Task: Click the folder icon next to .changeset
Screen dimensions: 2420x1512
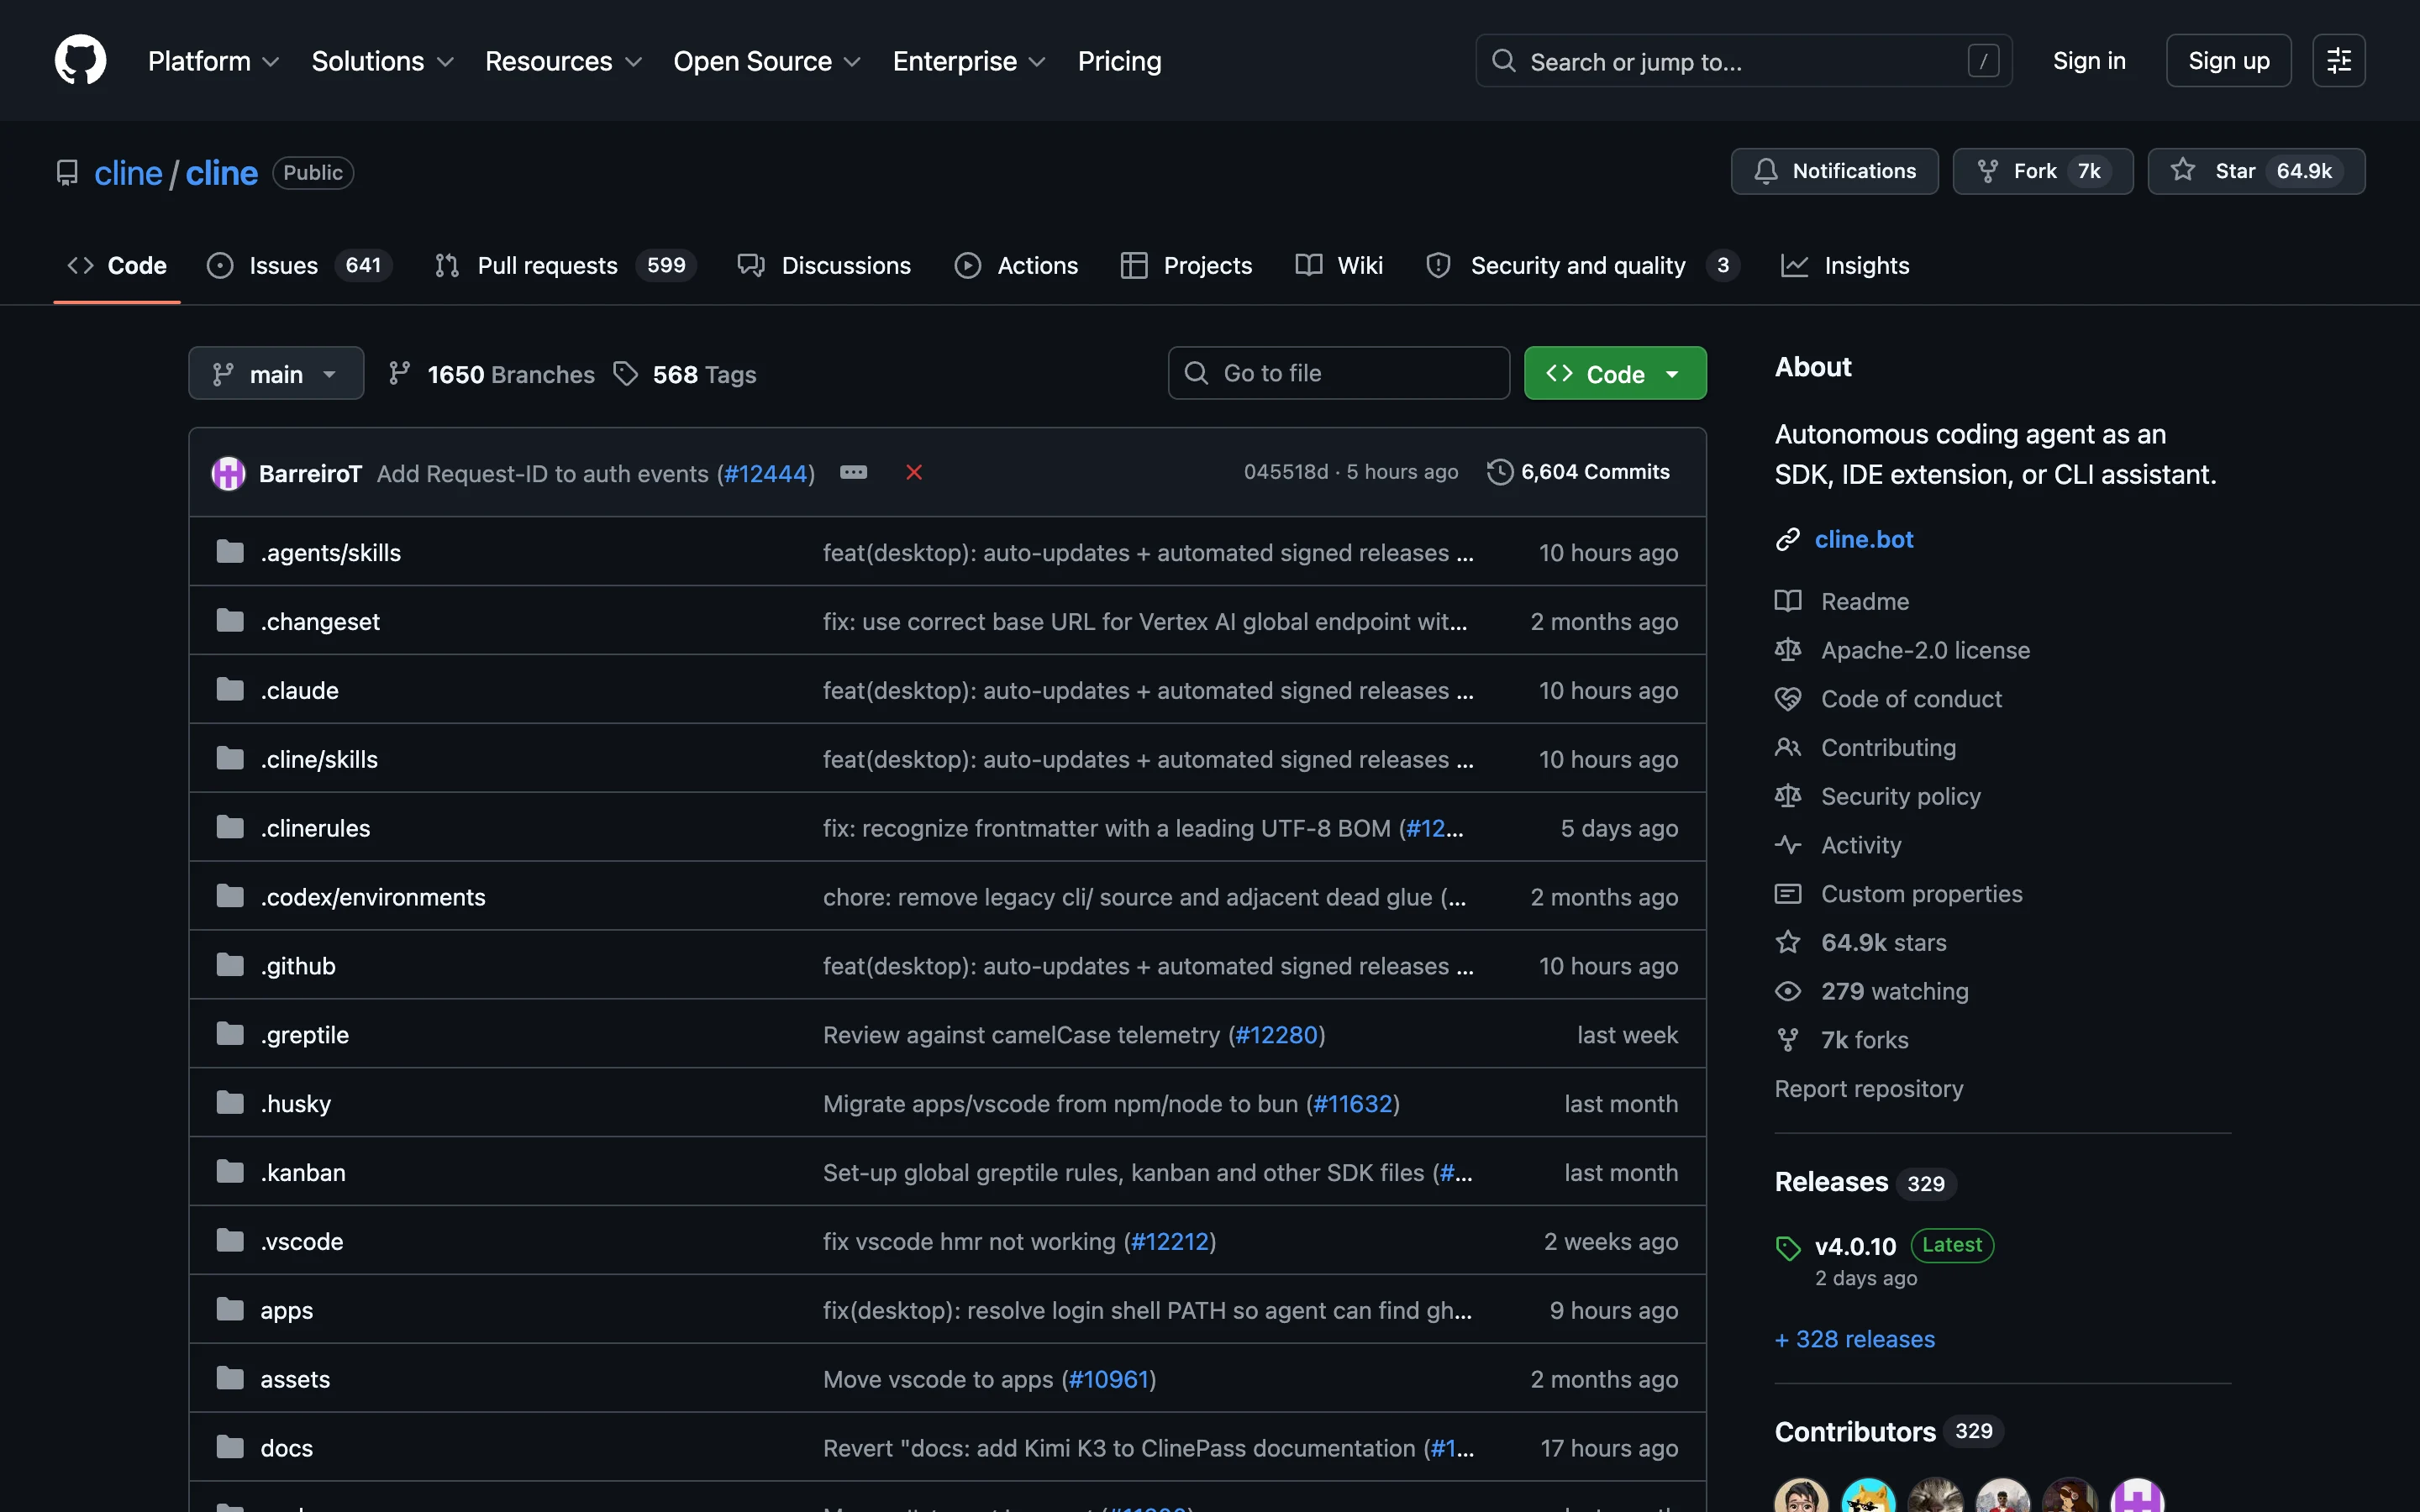Action: point(230,621)
